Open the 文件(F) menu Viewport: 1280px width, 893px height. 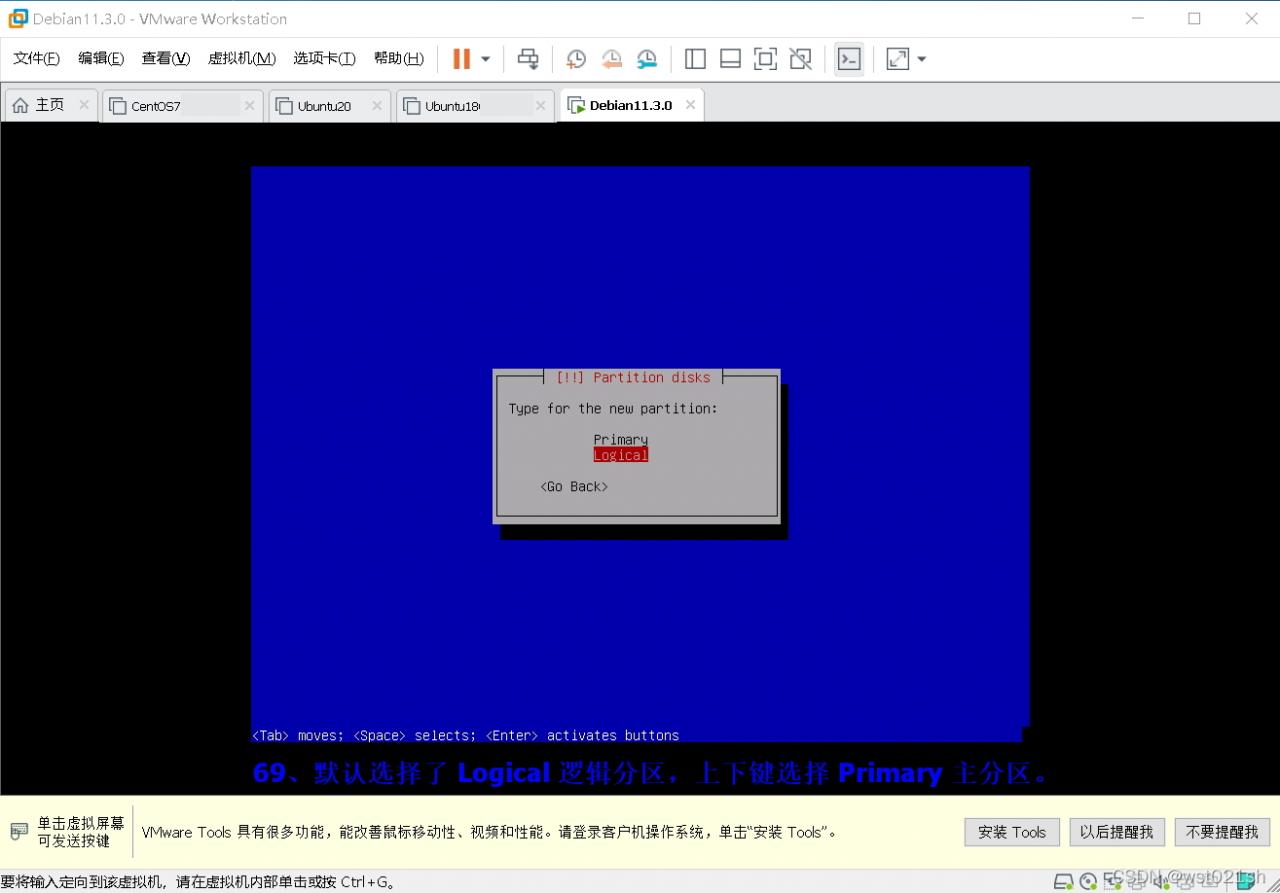(36, 58)
